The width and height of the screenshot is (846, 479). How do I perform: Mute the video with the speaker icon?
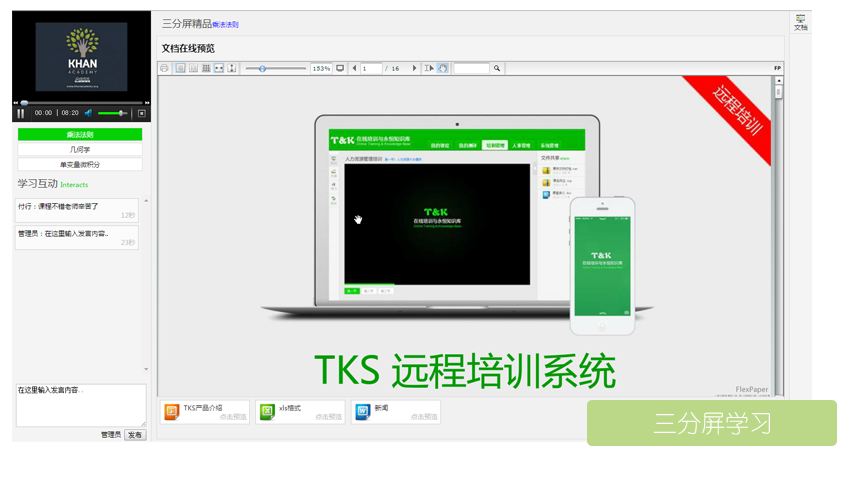click(88, 113)
